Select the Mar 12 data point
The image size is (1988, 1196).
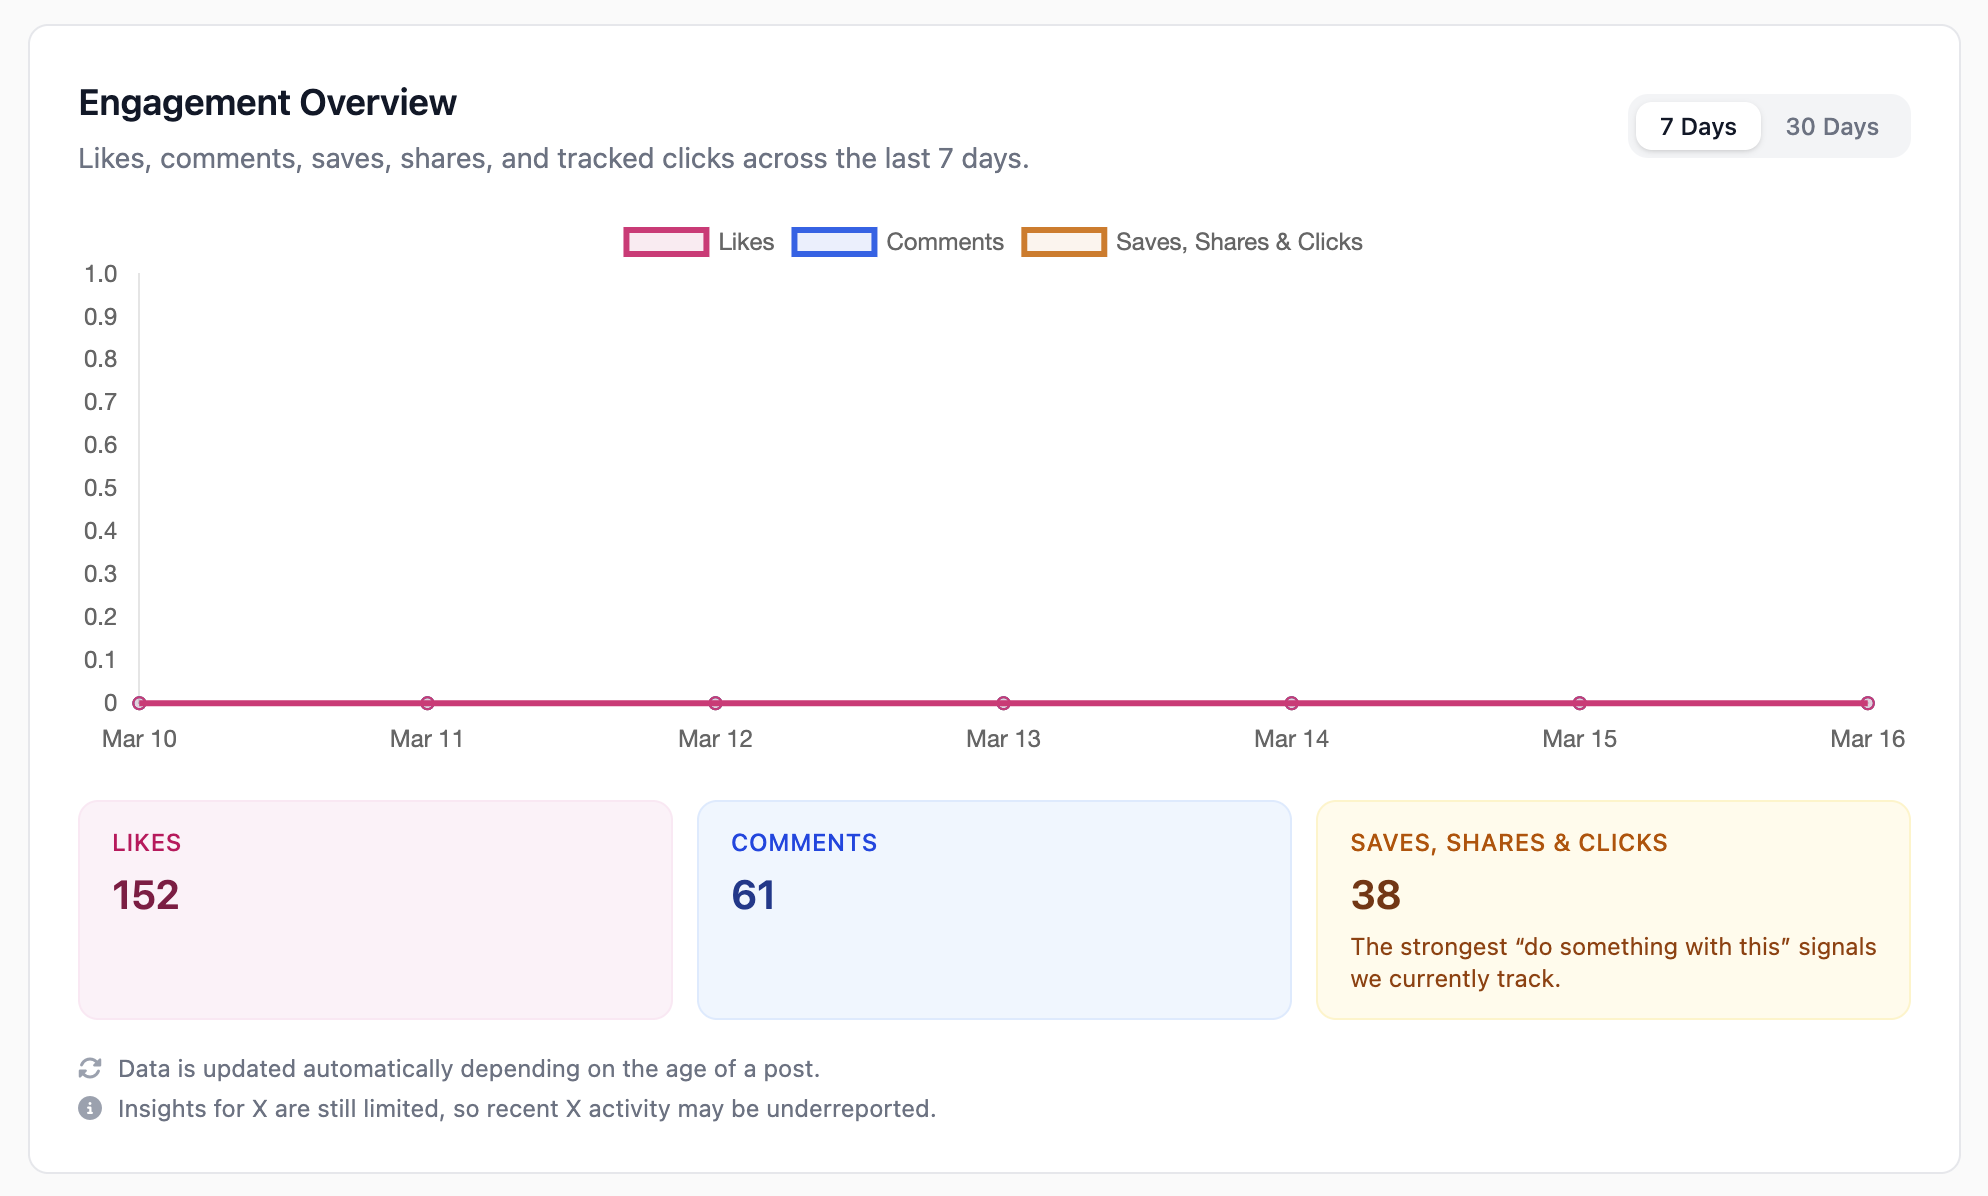coord(715,703)
